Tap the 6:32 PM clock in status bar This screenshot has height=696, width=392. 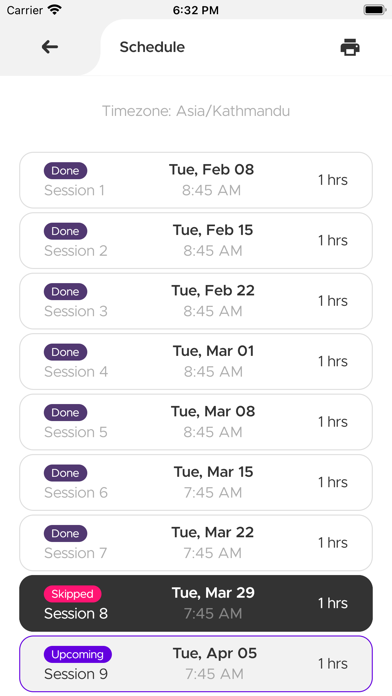[196, 10]
